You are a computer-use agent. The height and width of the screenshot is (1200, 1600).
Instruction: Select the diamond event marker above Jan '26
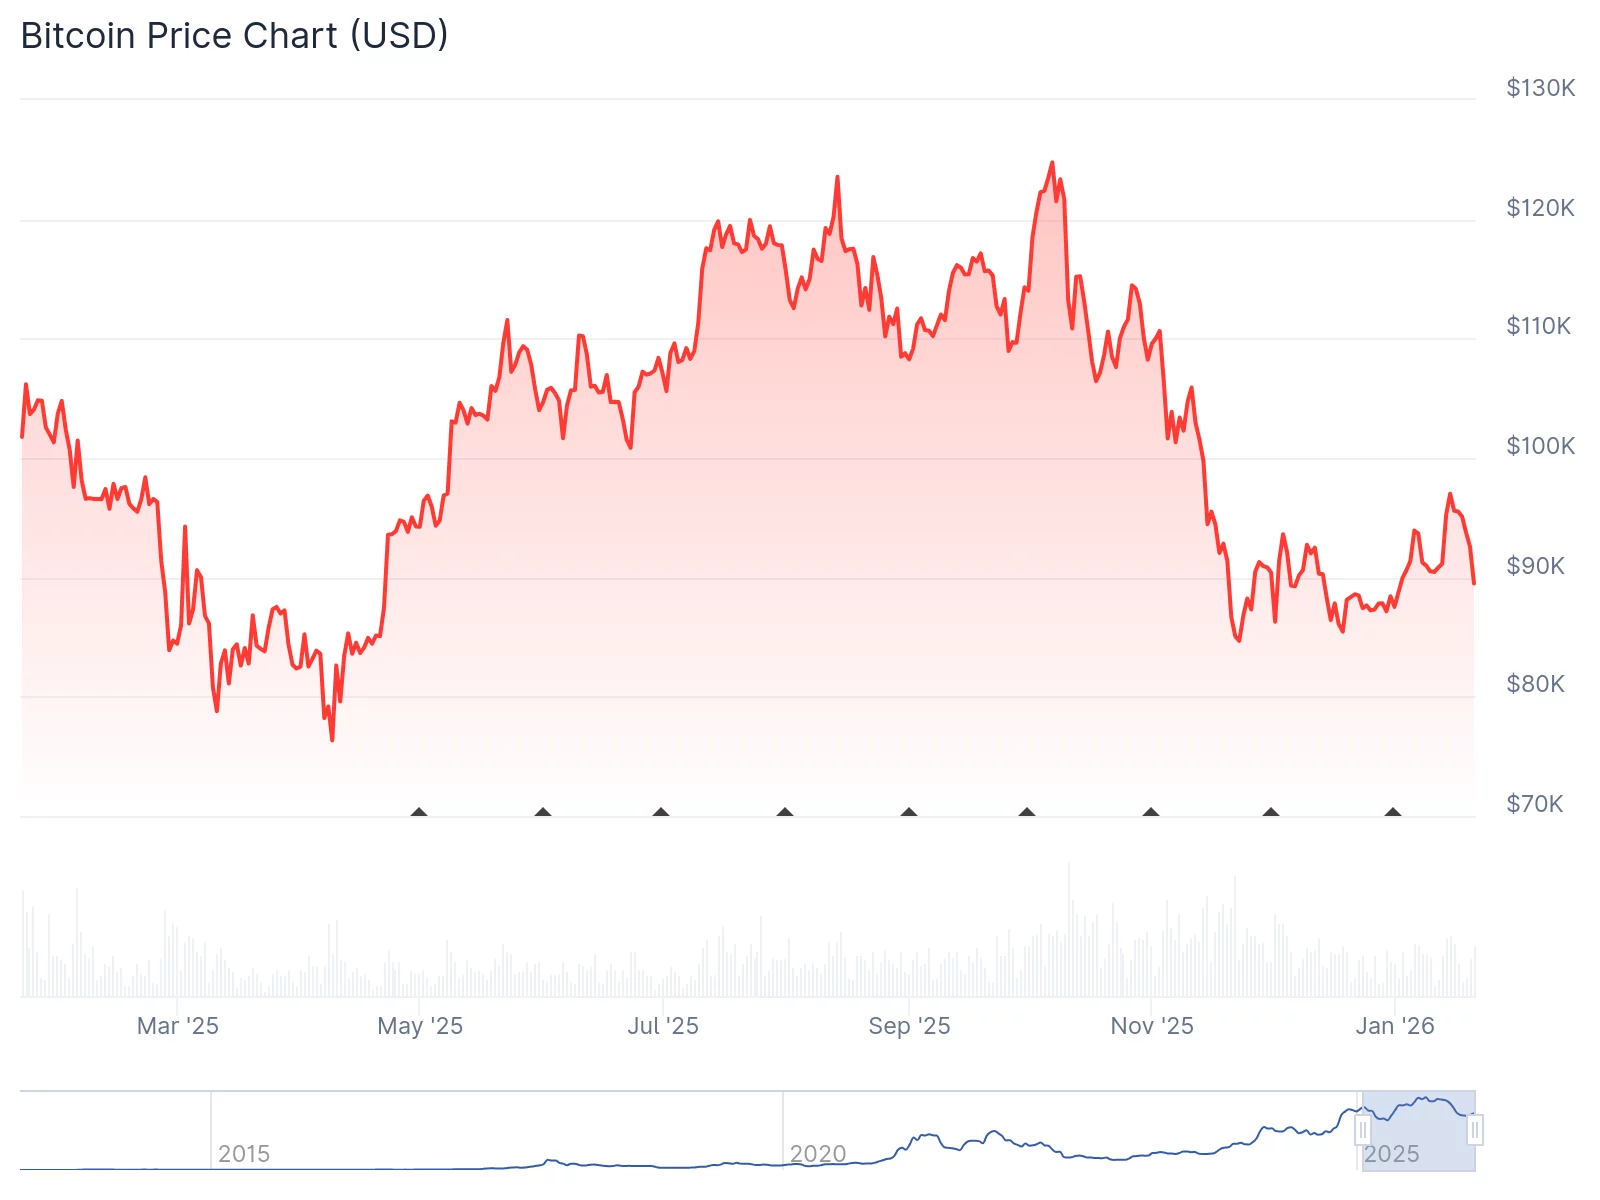click(x=1393, y=812)
